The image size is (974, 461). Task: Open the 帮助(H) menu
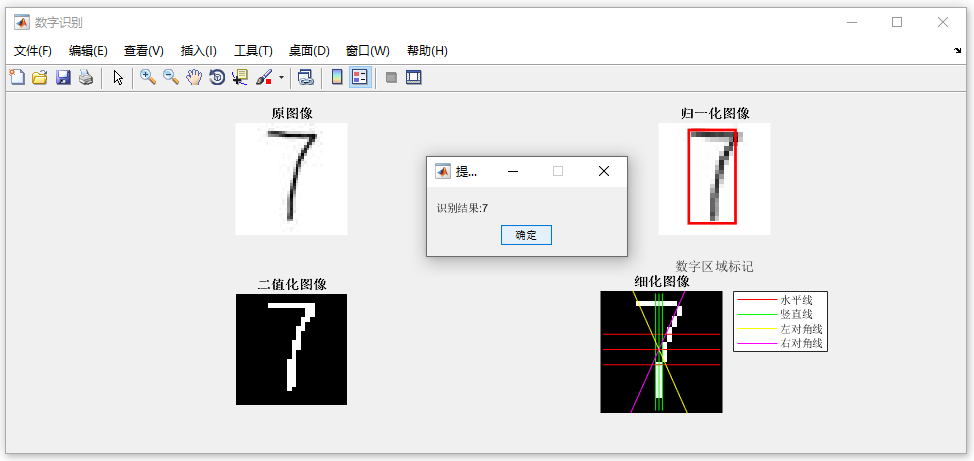point(427,51)
